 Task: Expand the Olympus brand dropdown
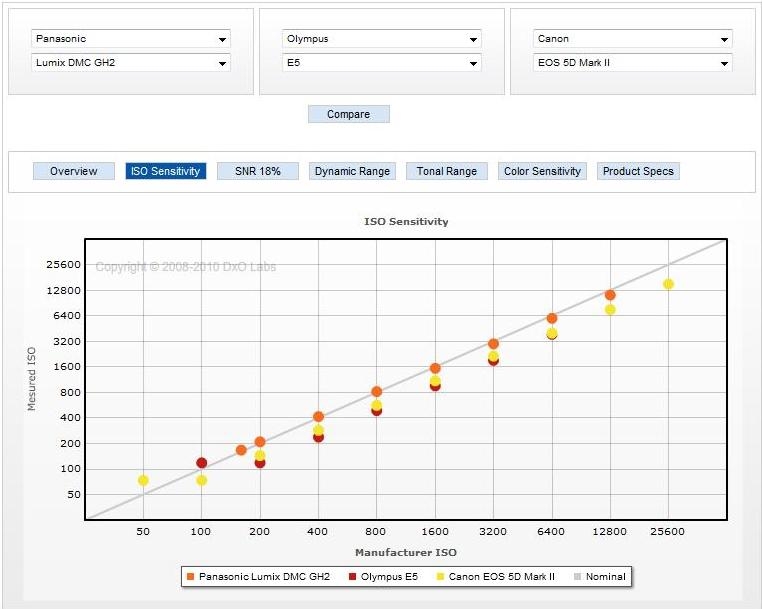pyautogui.click(x=382, y=39)
